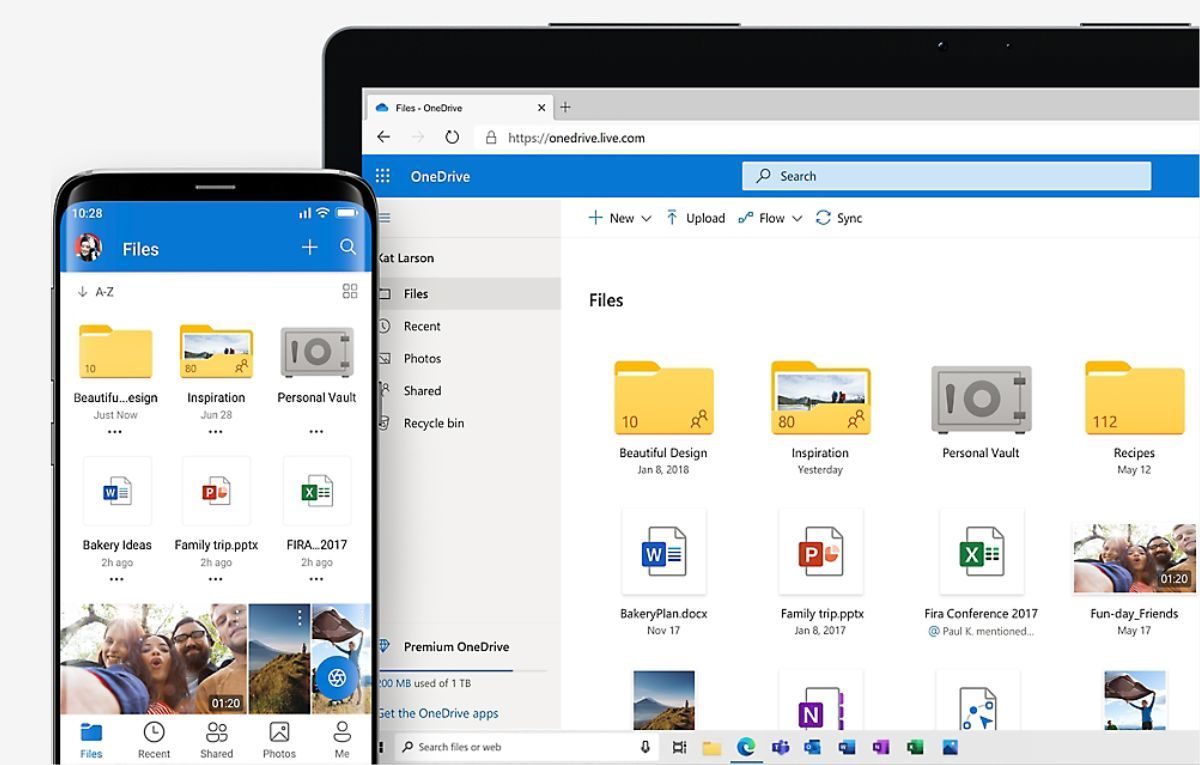This screenshot has height=765, width=1200.
Task: Change the A-Z sort order on phone
Action: [x=96, y=292]
